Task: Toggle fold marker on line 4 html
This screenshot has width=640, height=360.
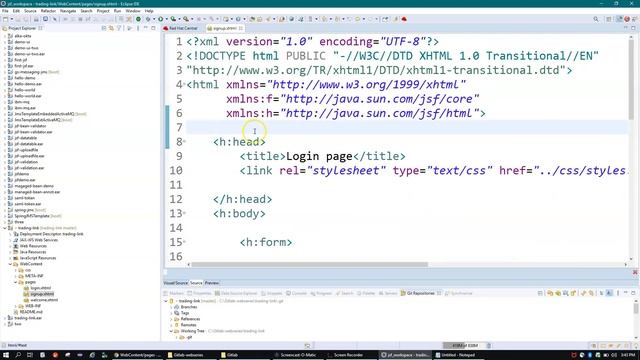Action: pos(184,84)
